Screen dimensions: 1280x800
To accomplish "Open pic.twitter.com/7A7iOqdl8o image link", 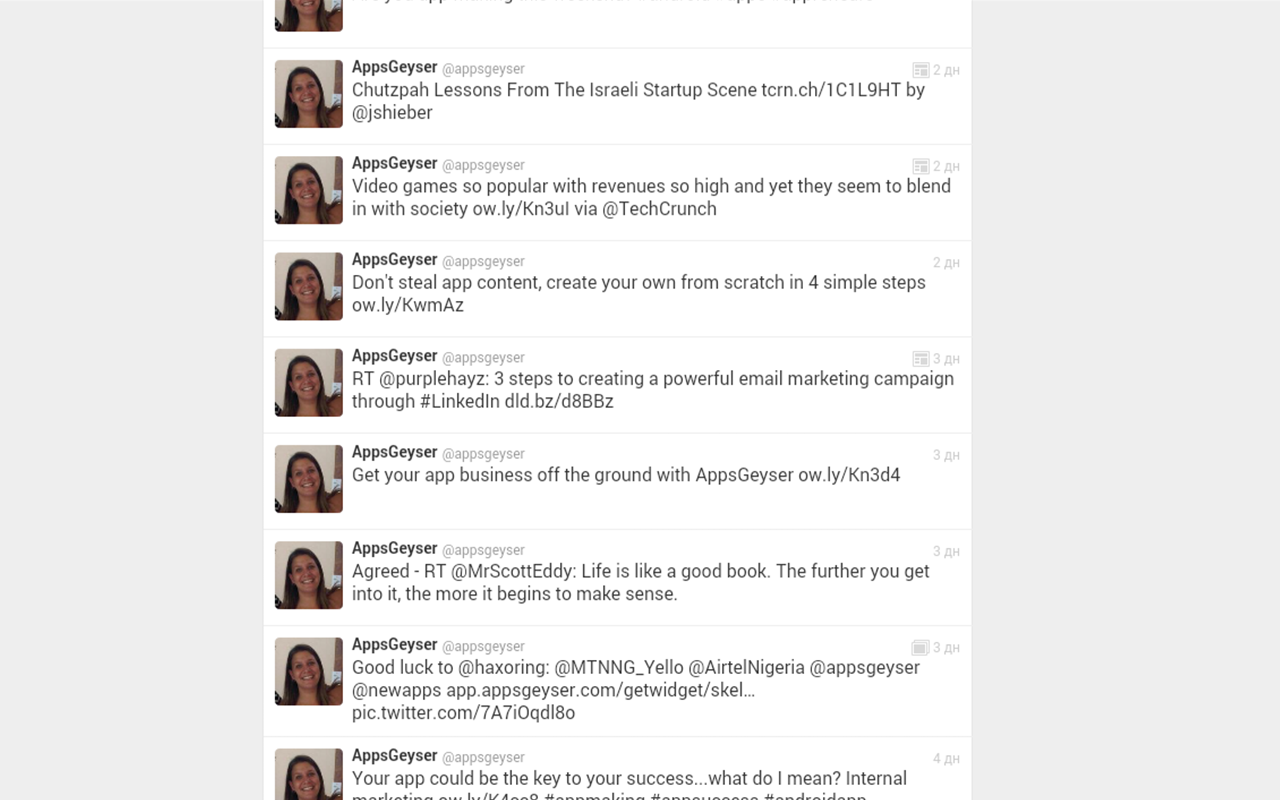I will [x=463, y=713].
